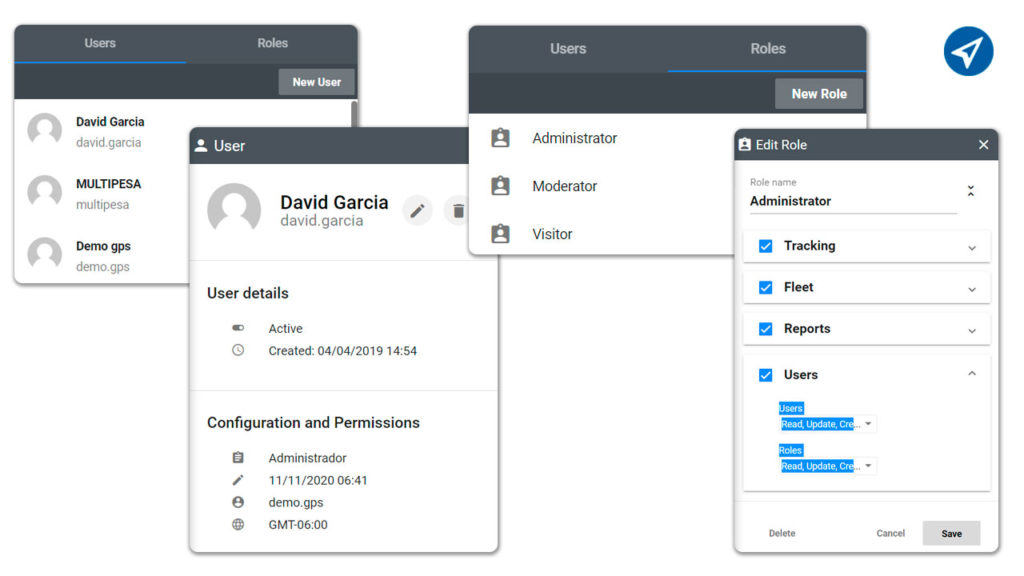Click the New Role button

(x=819, y=94)
